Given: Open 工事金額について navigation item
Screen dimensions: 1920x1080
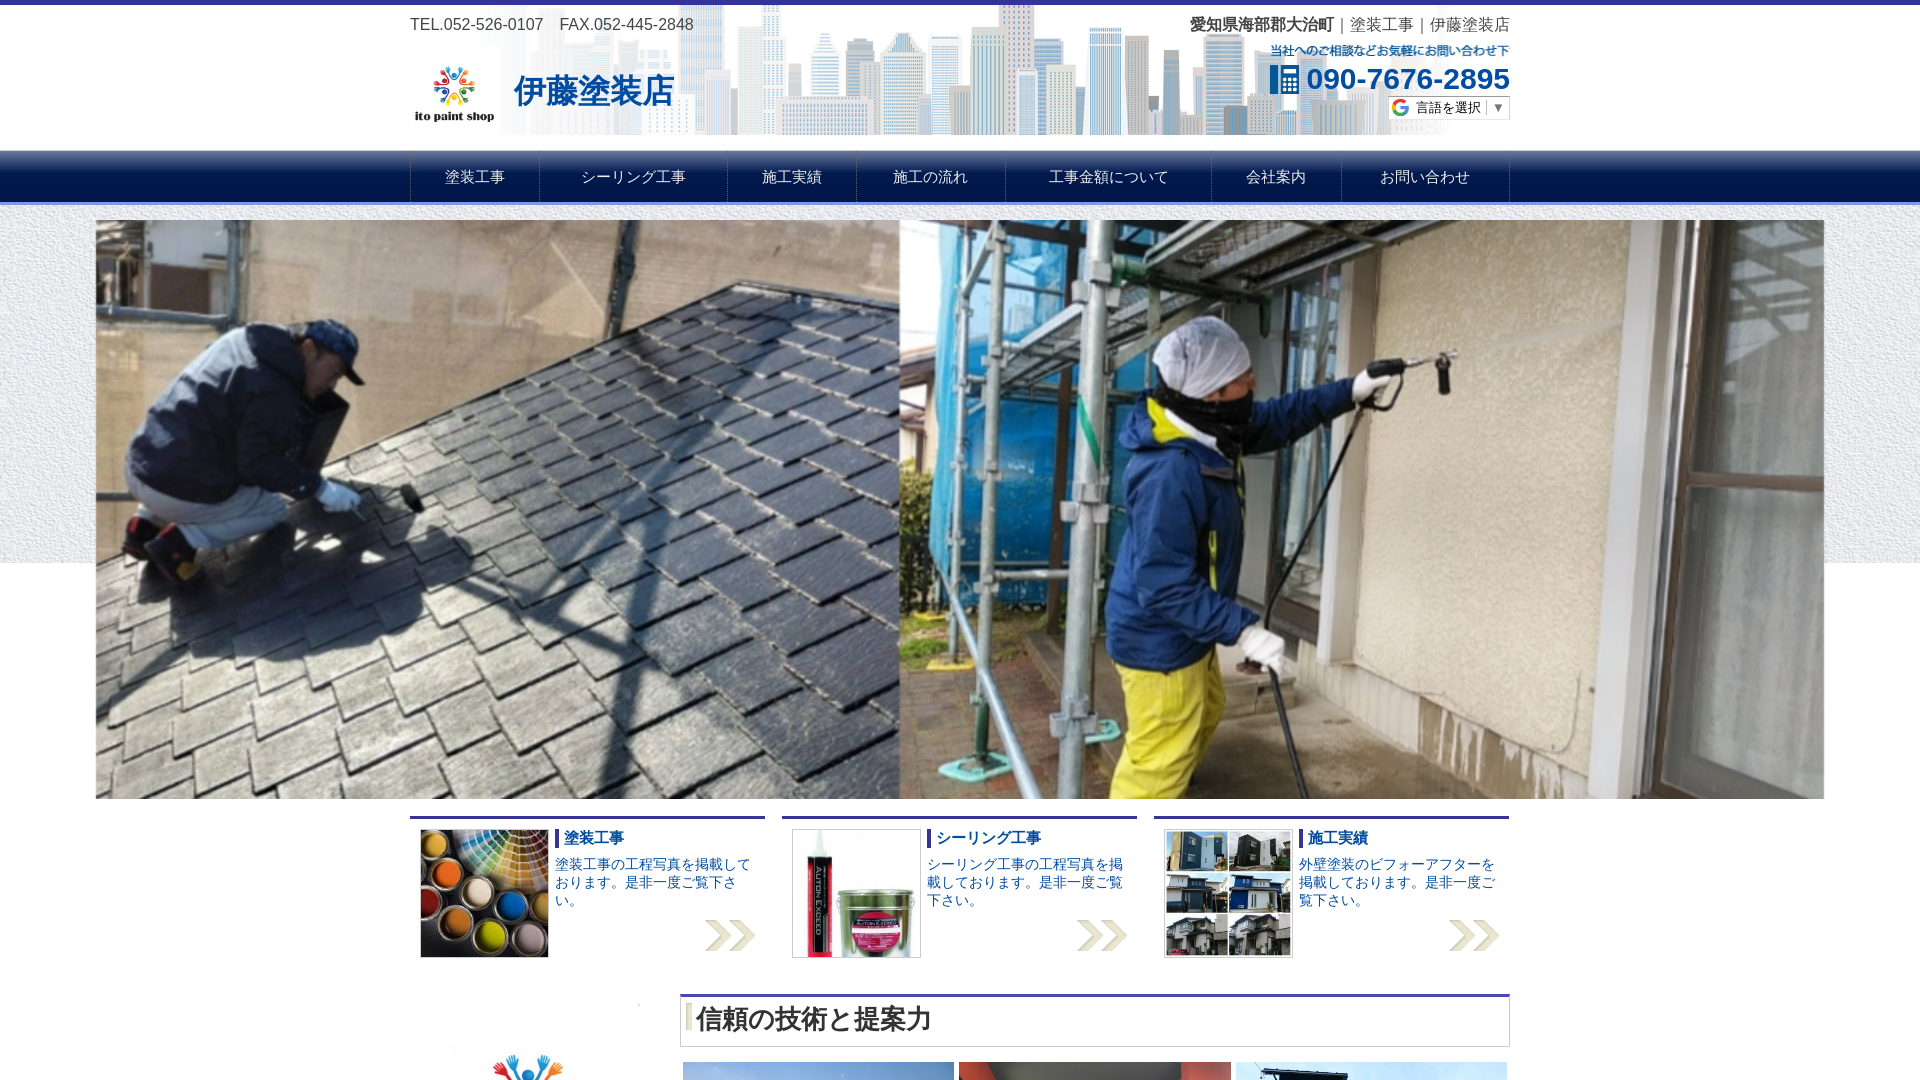Looking at the screenshot, I should [x=1108, y=177].
